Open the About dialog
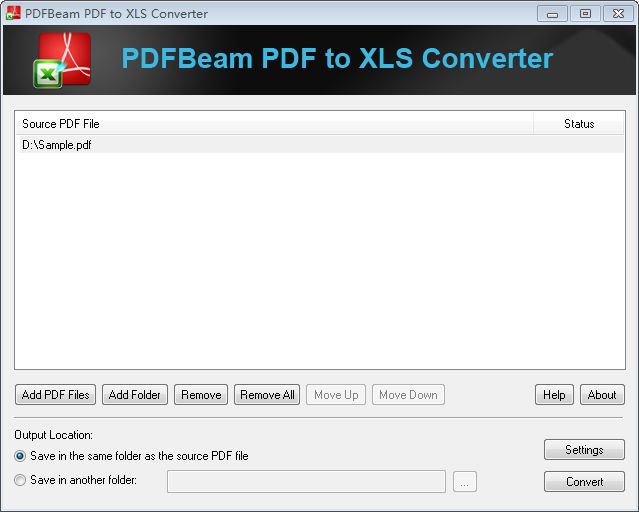This screenshot has height=512, width=639. click(x=602, y=395)
